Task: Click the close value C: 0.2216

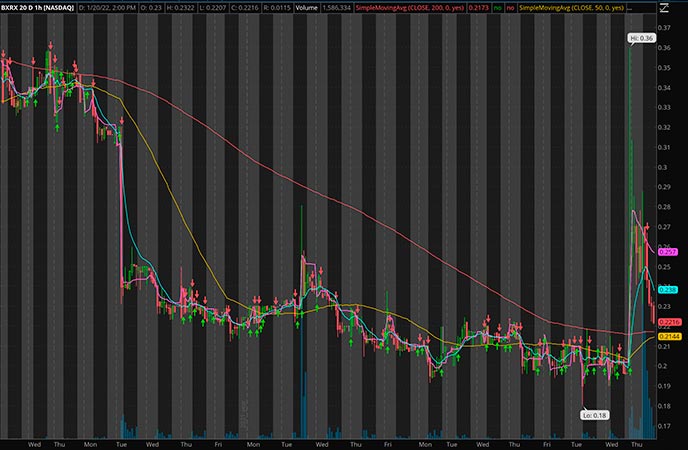Action: point(244,8)
